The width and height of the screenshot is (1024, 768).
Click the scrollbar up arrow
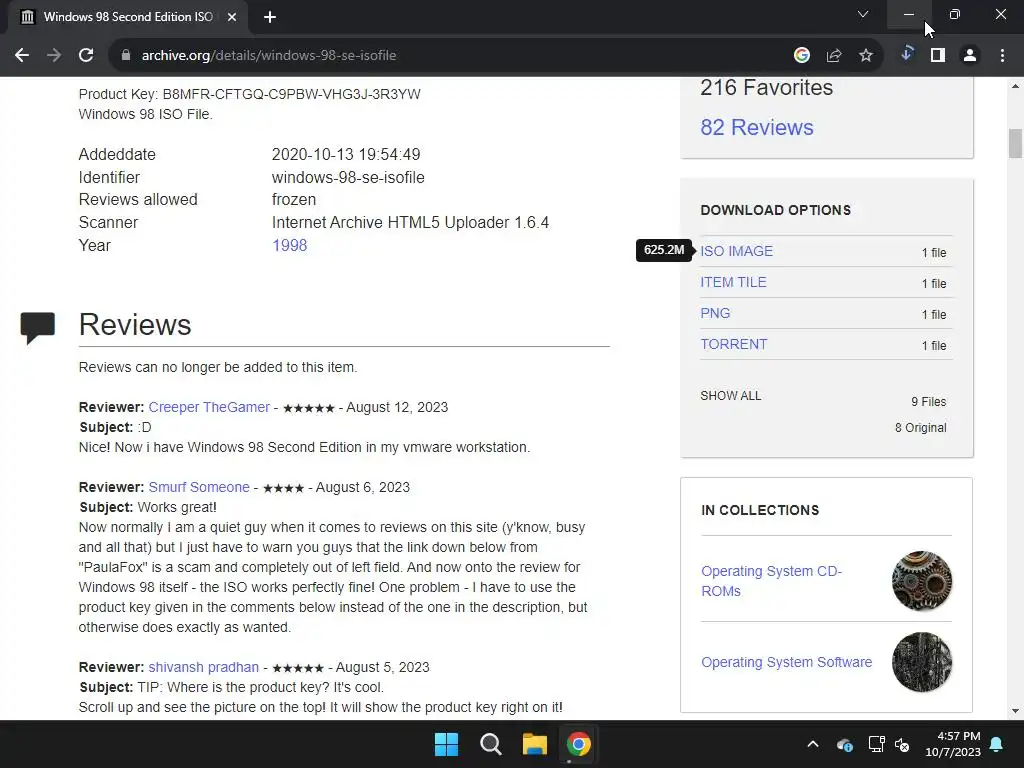(x=1015, y=86)
